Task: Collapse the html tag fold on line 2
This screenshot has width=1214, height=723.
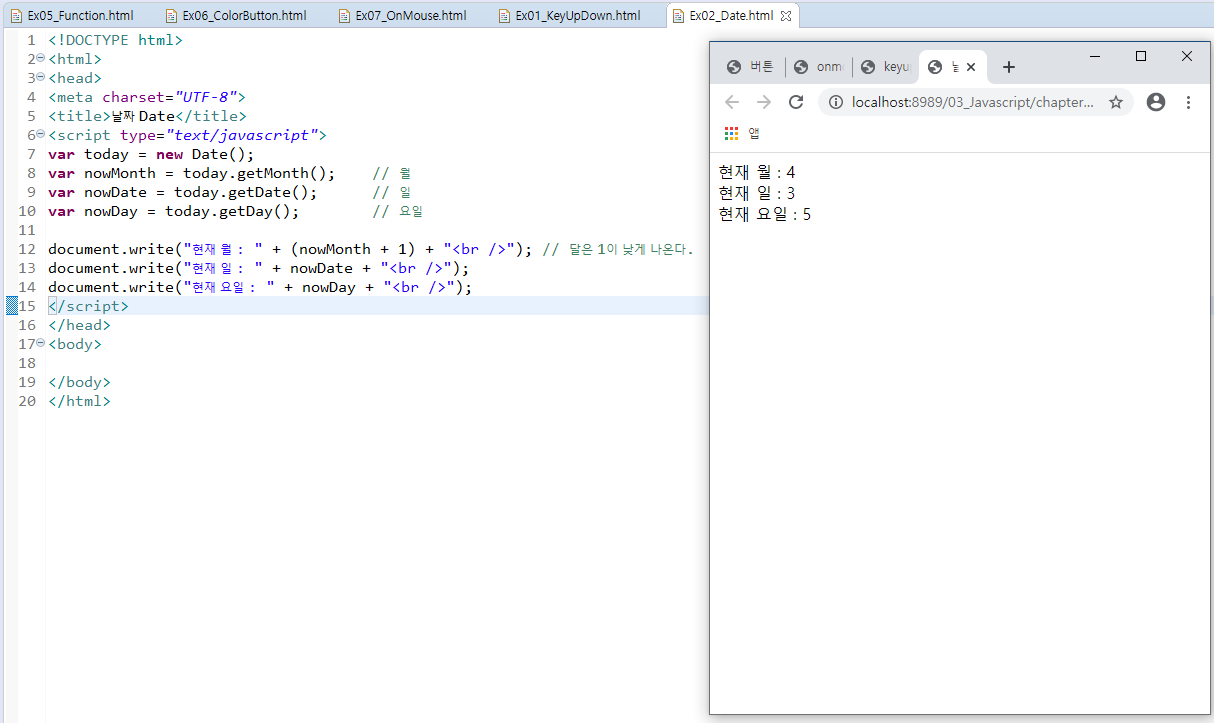Action: click(40, 58)
